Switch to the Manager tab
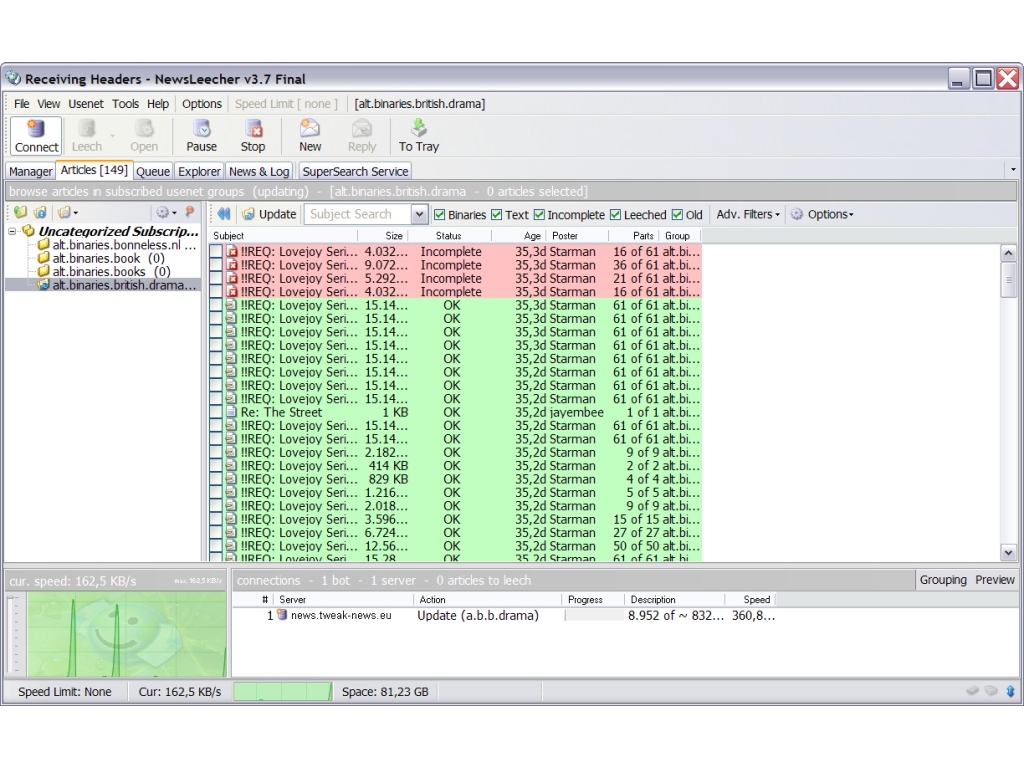1024x768 pixels. coord(31,171)
